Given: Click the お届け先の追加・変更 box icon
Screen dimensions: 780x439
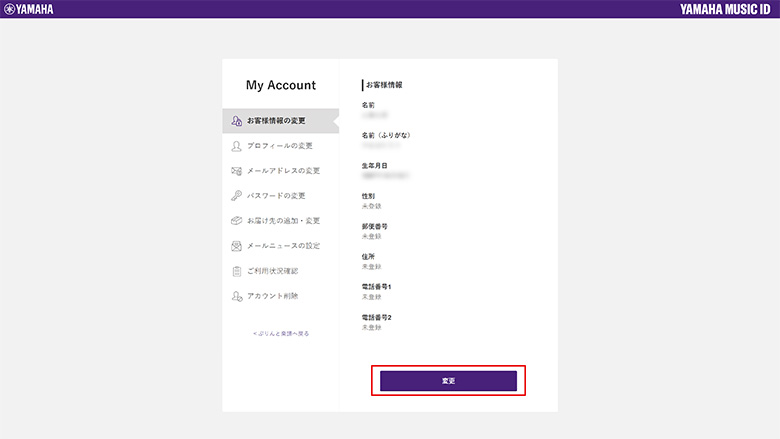Looking at the screenshot, I should click(236, 221).
